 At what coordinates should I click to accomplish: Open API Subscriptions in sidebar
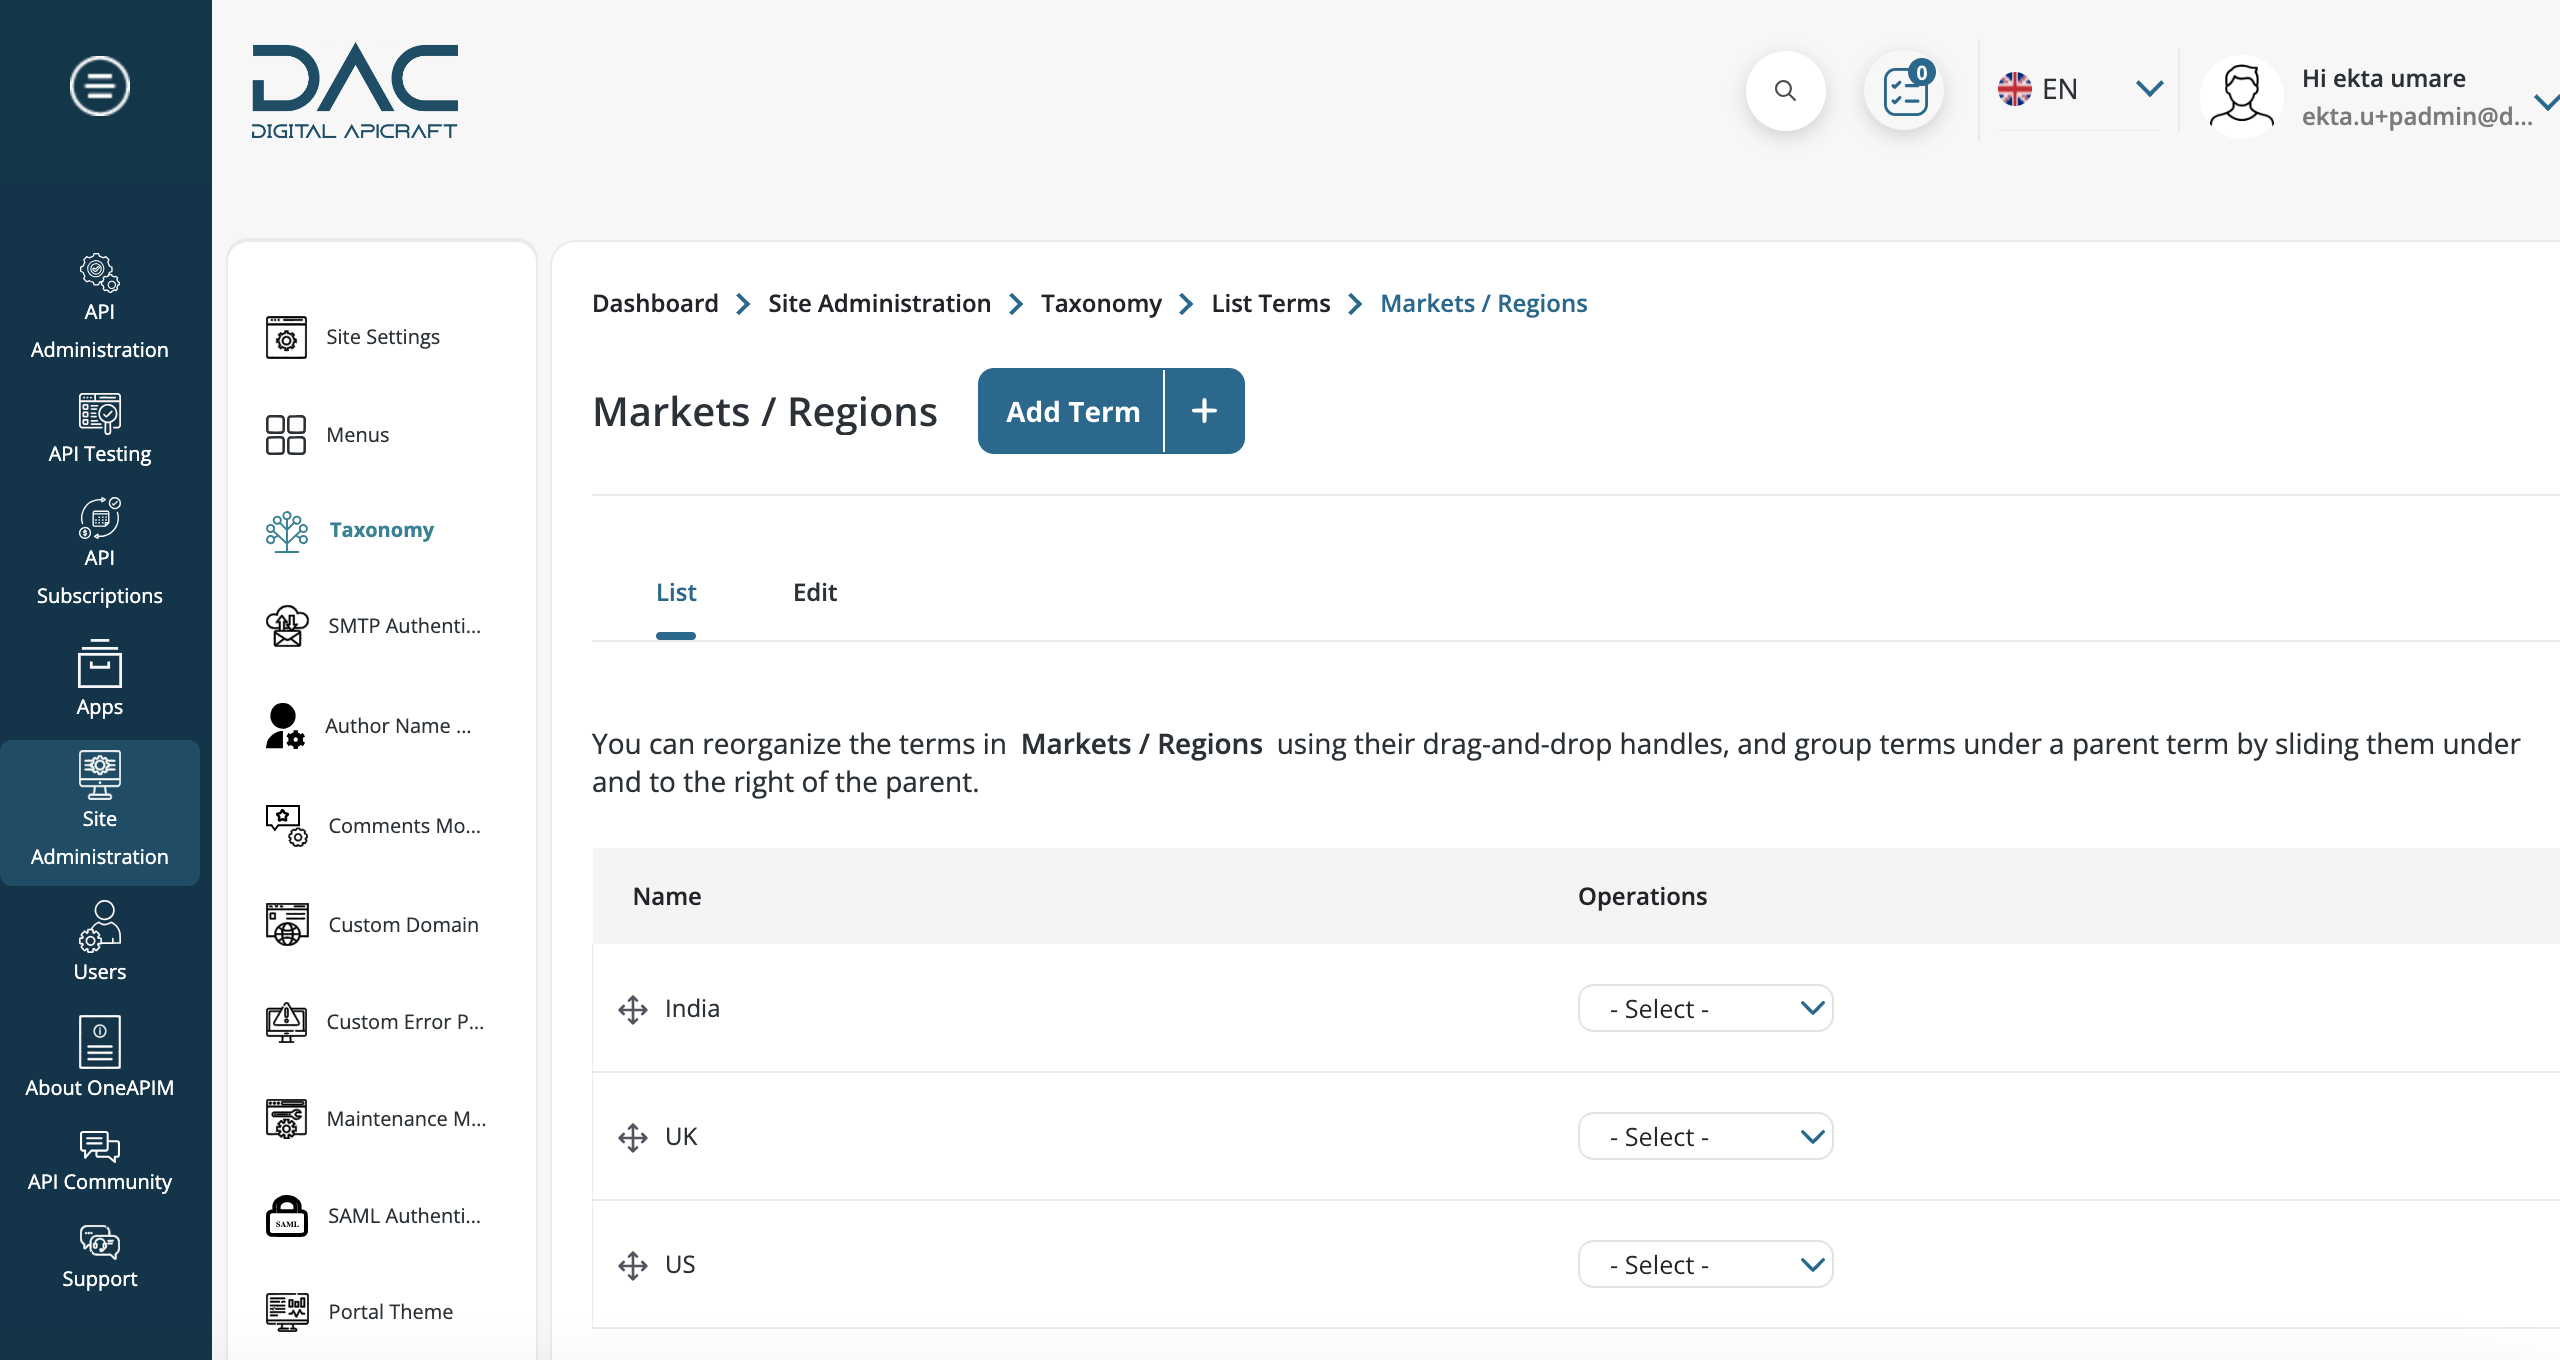(x=99, y=552)
